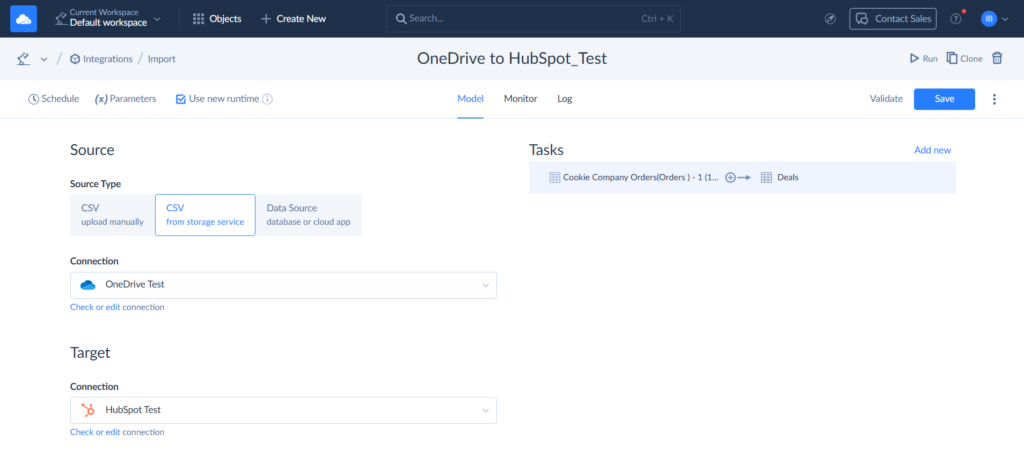Open the Objects grid menu
This screenshot has height=450, width=1024.
pyautogui.click(x=217, y=19)
